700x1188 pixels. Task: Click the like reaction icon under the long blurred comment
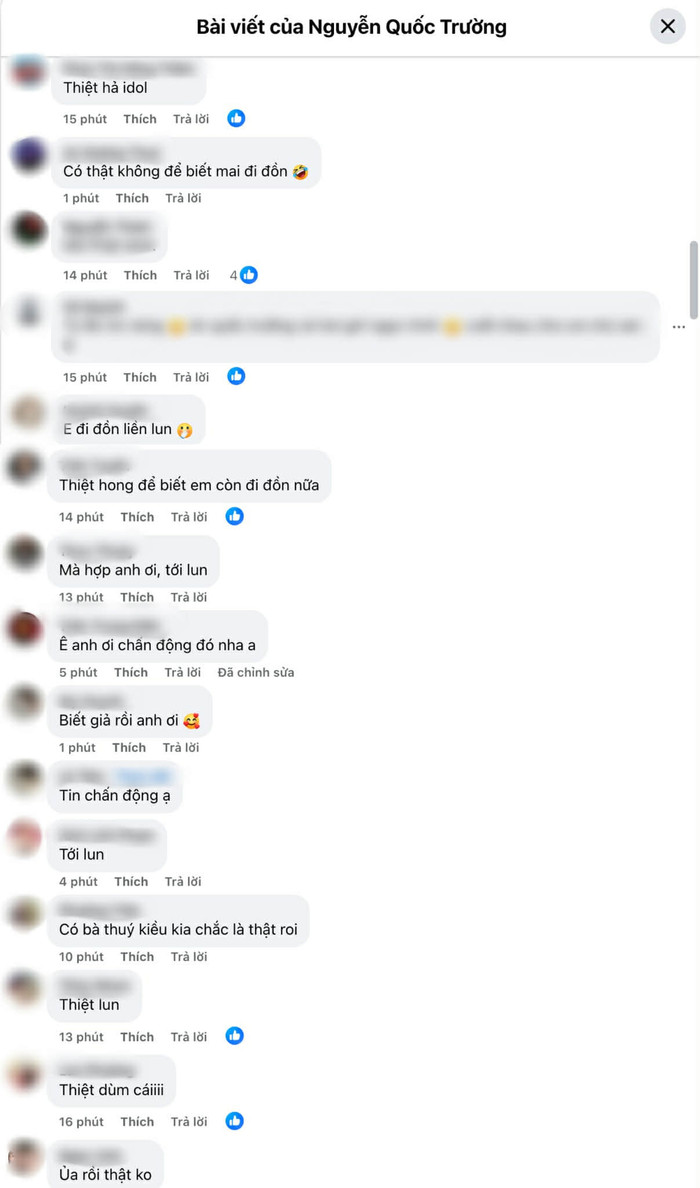click(236, 377)
